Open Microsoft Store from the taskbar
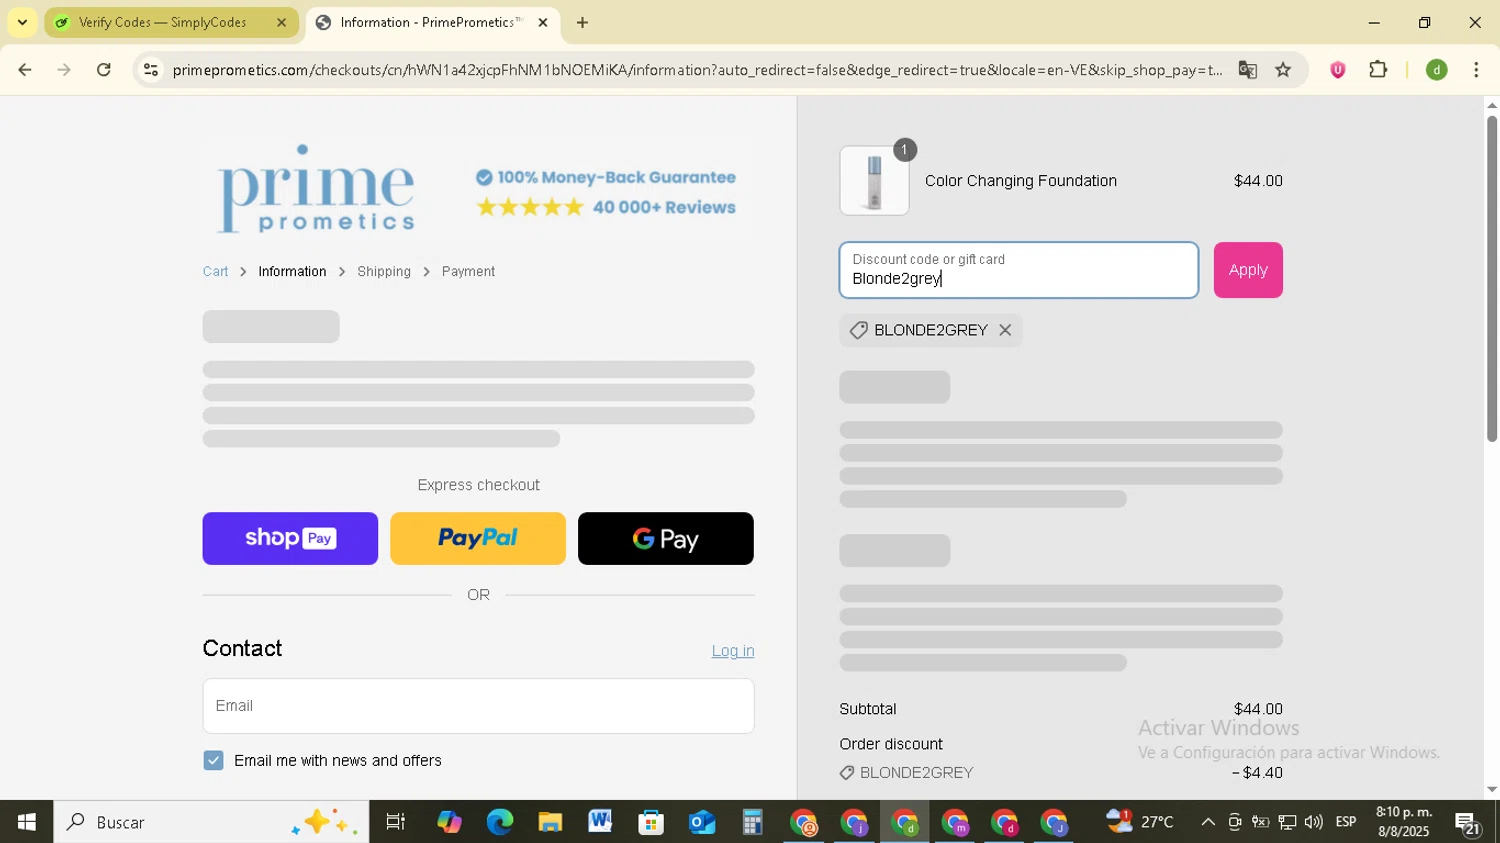Image resolution: width=1500 pixels, height=843 pixels. click(651, 822)
